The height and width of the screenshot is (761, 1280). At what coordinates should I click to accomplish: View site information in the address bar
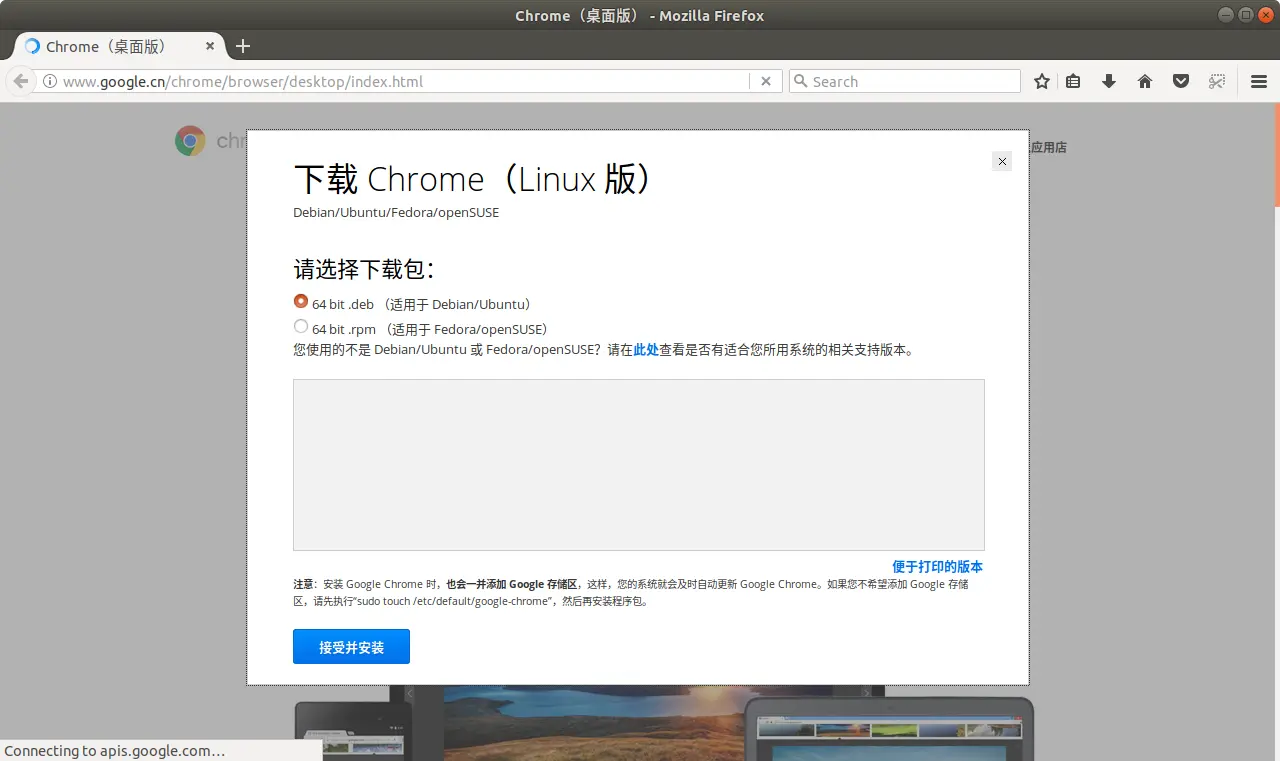pyautogui.click(x=49, y=81)
